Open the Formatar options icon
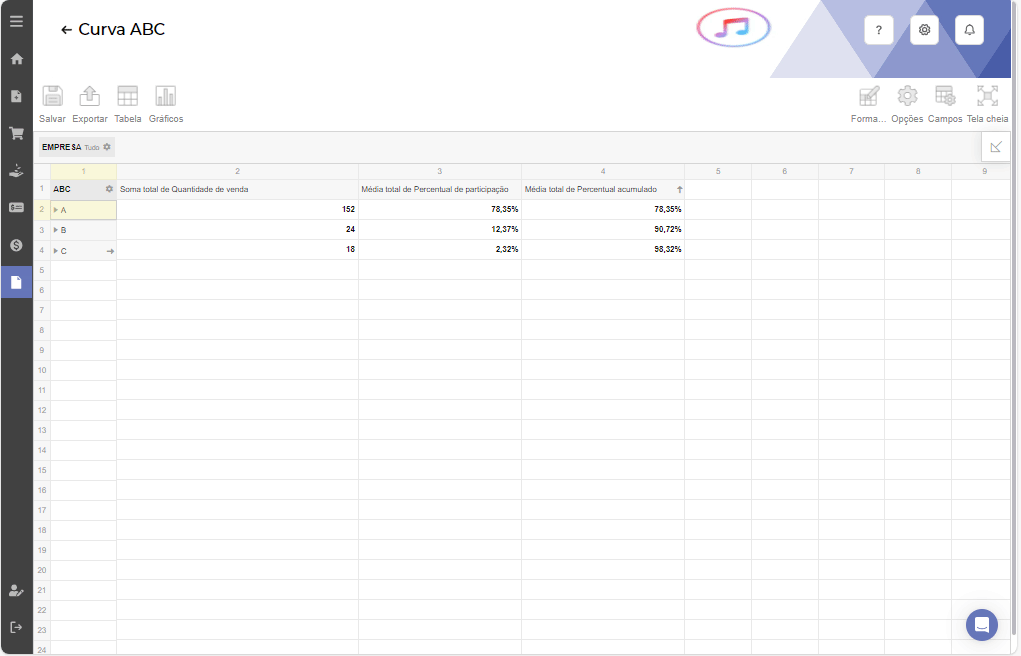The width and height of the screenshot is (1021, 656). pyautogui.click(x=869, y=97)
